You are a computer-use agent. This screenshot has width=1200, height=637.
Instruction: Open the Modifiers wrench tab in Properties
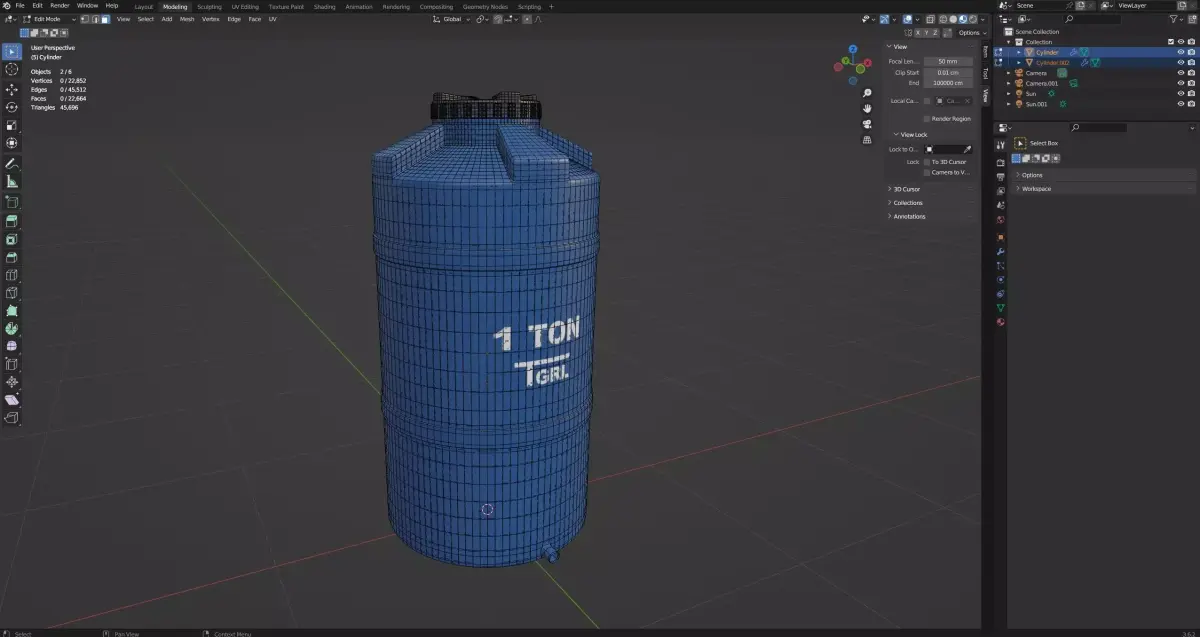point(1000,251)
